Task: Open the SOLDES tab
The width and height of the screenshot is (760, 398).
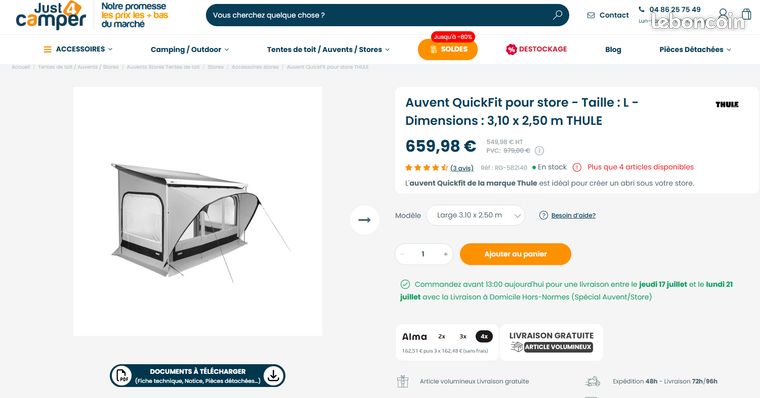Action: tap(448, 49)
